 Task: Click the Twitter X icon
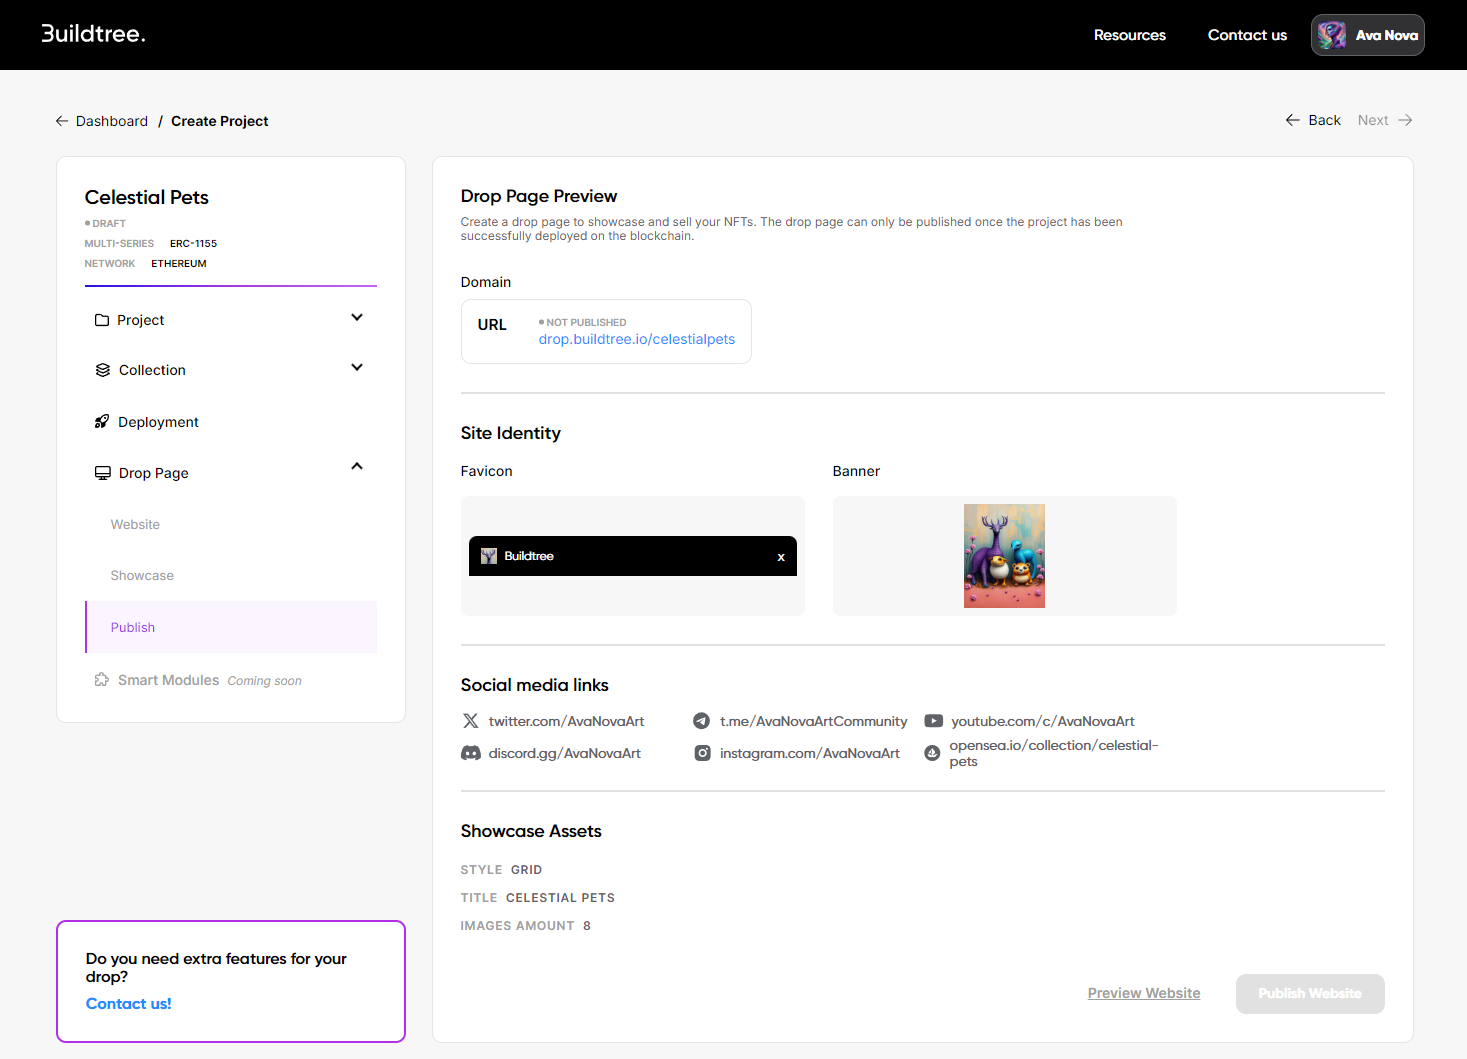coord(471,721)
